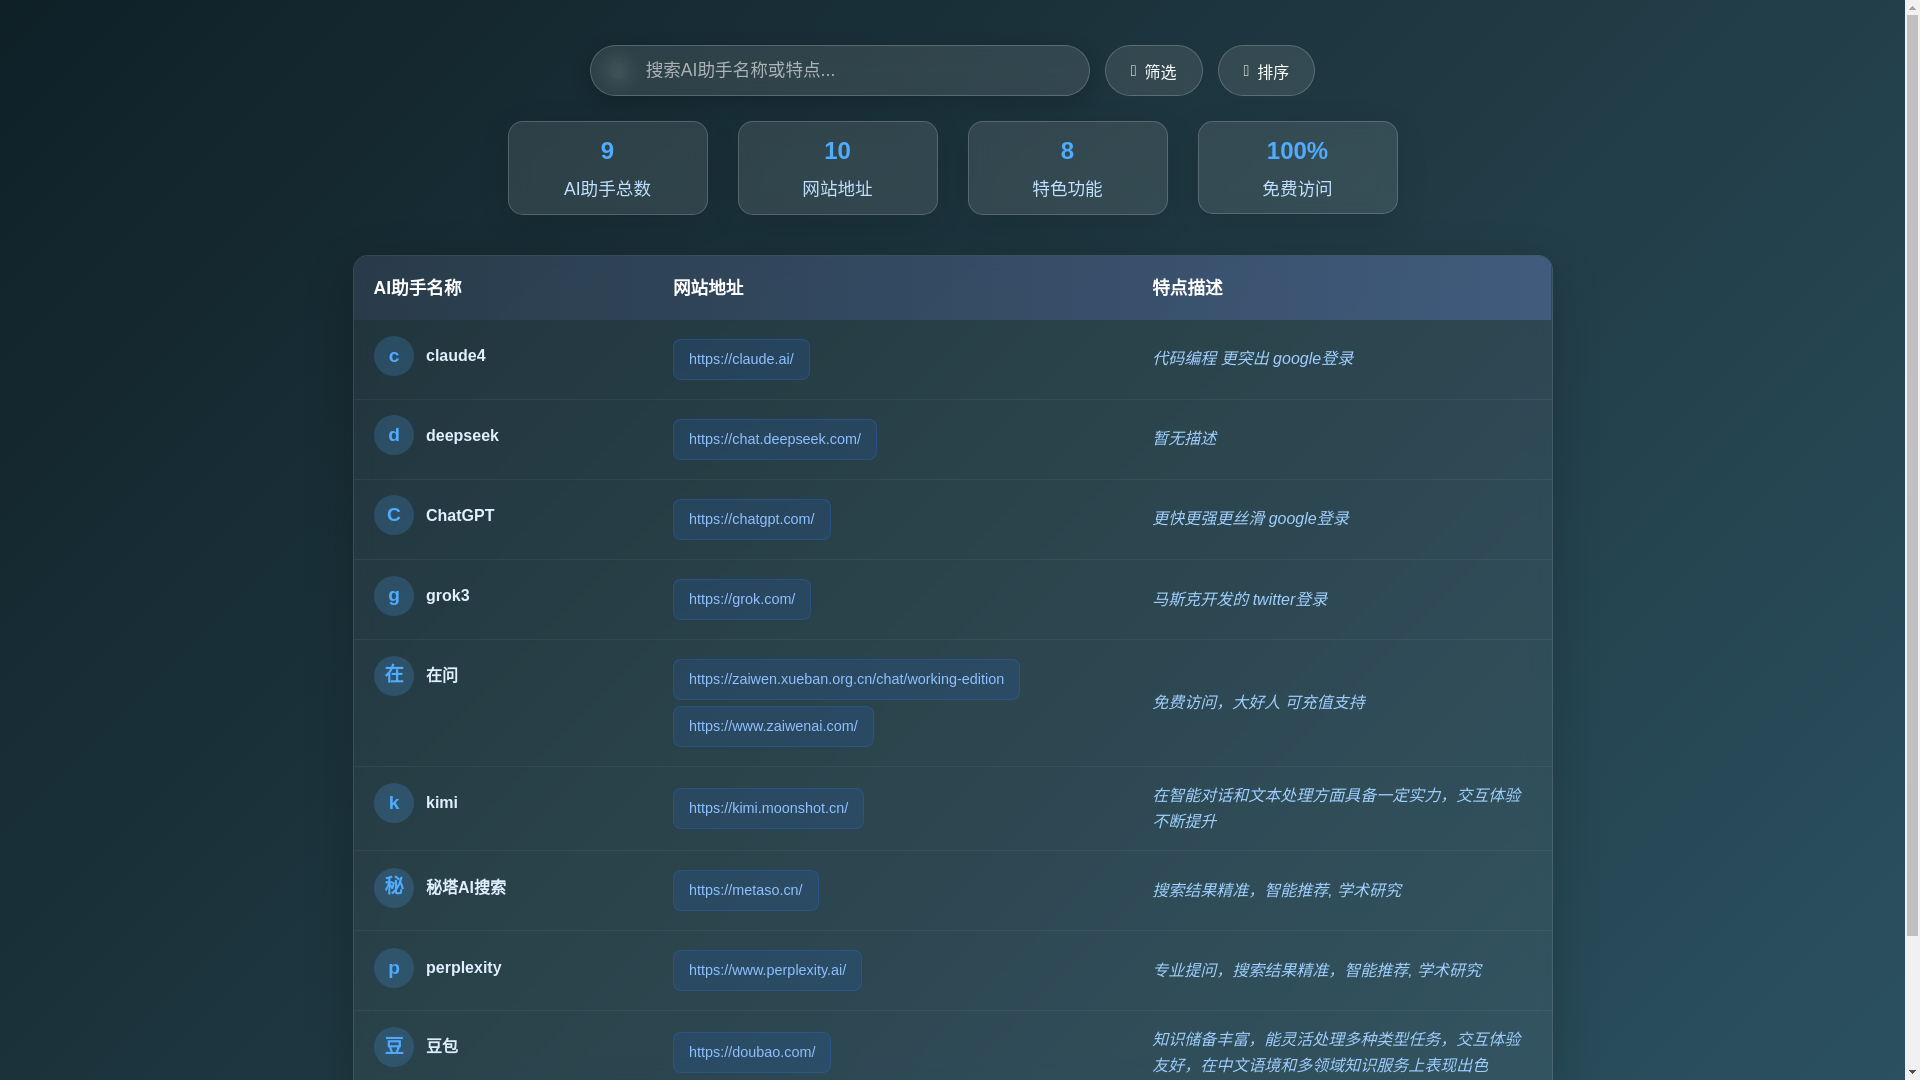
Task: Click the 在问 avatar icon
Action: tap(393, 676)
